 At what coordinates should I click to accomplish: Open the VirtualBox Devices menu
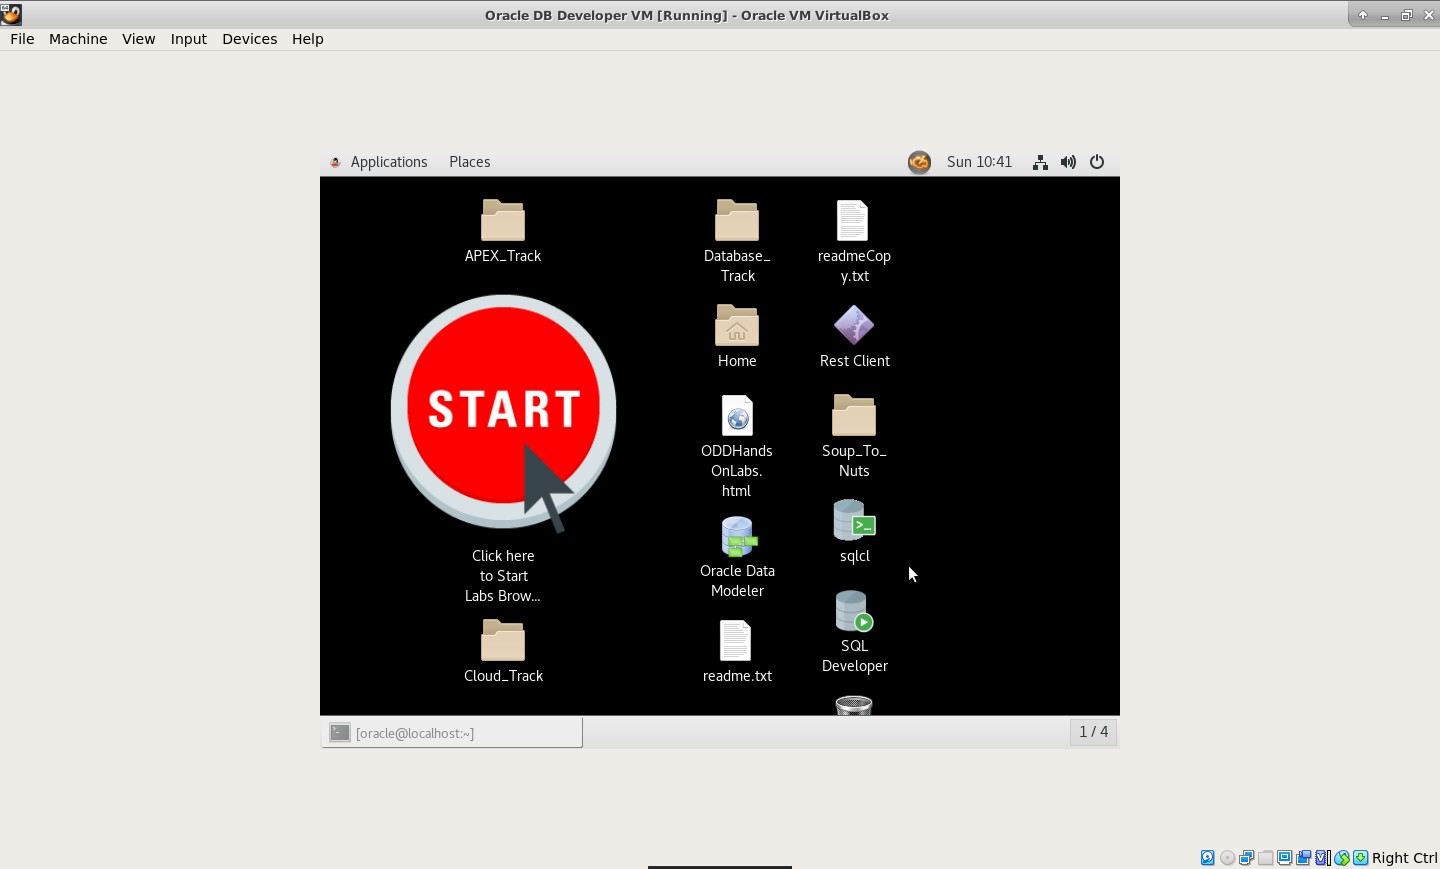coord(249,39)
